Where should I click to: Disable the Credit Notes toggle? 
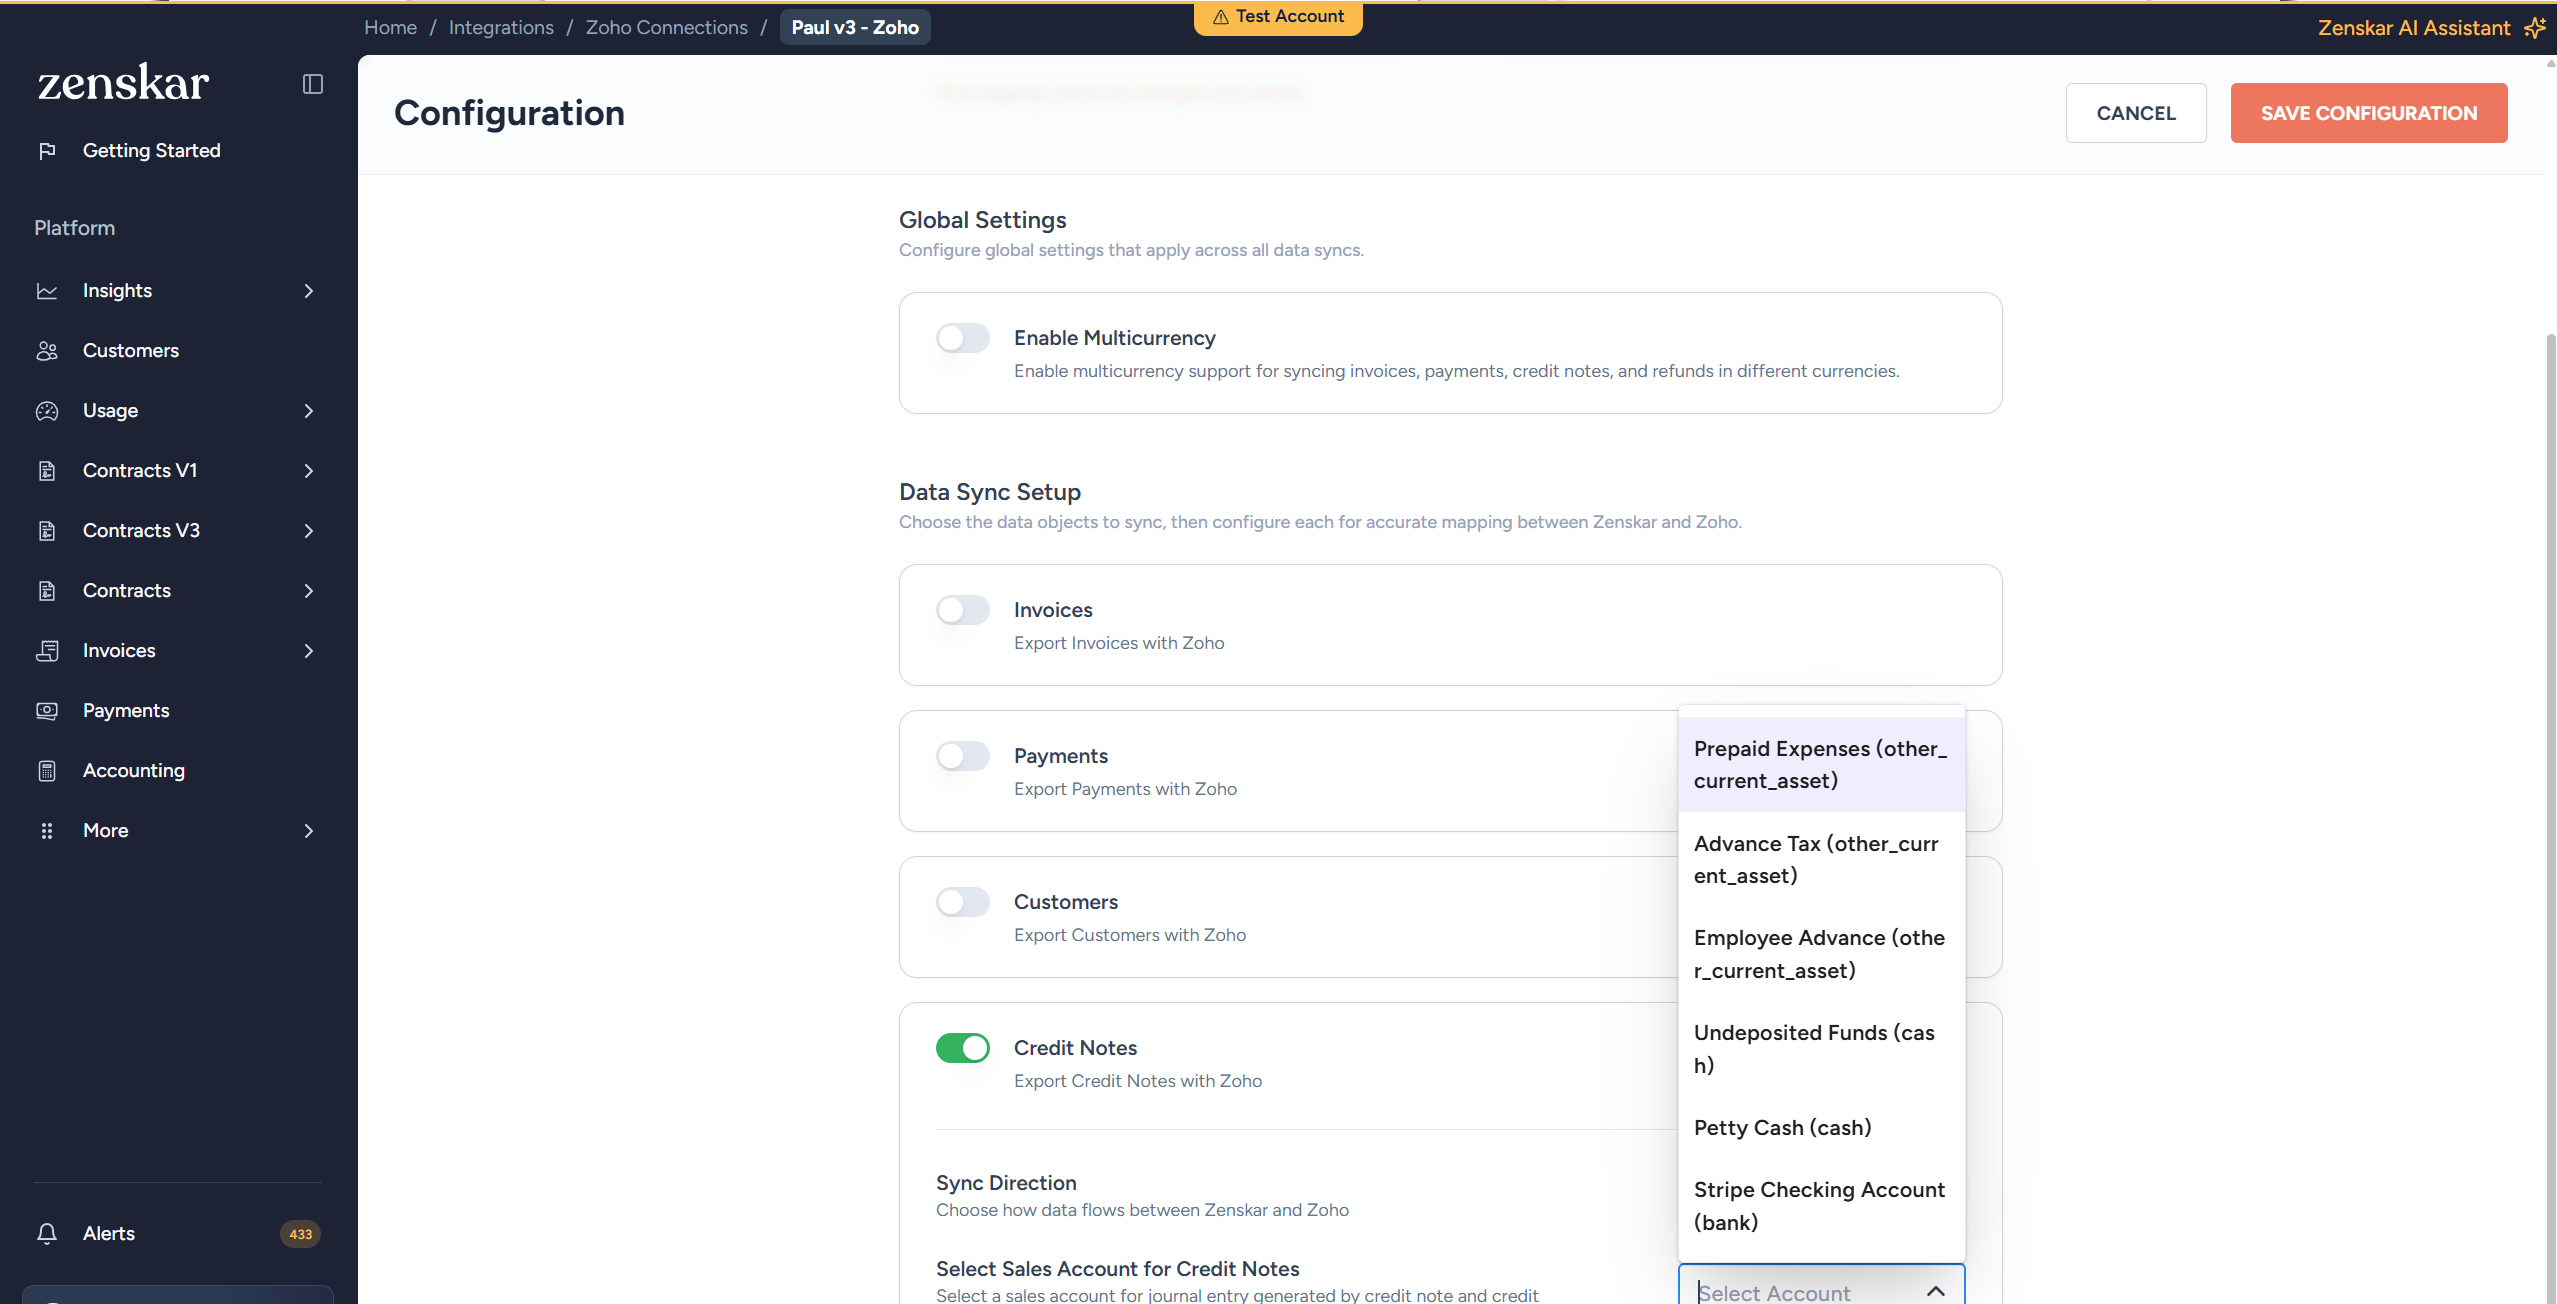click(x=962, y=1048)
